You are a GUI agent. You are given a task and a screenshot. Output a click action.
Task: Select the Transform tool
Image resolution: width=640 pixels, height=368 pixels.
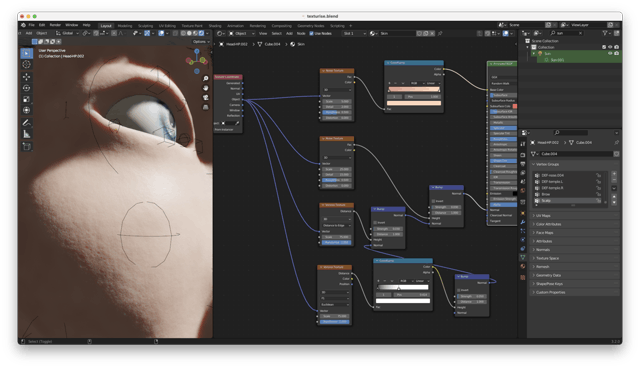[x=27, y=110]
